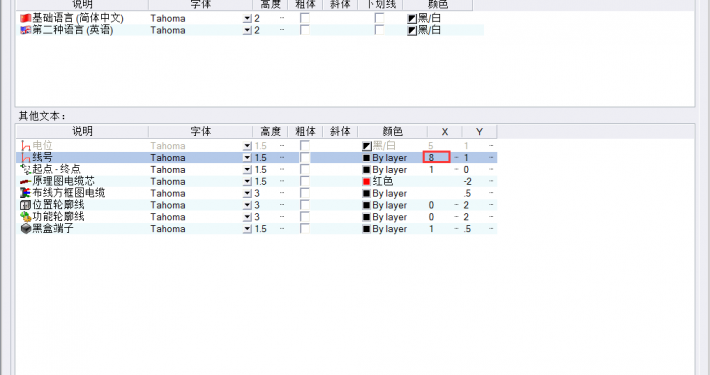Click the 位置轮廓线 location icon
This screenshot has height=375, width=710.
pyautogui.click(x=25, y=205)
